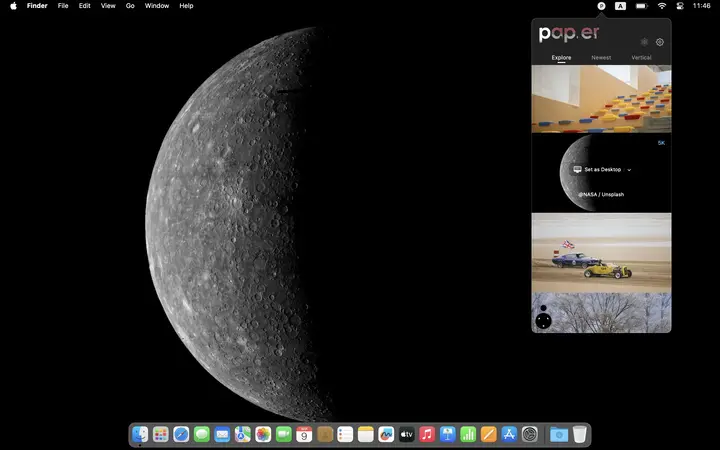Switch to the Vertical tab
The width and height of the screenshot is (720, 450).
(x=641, y=57)
